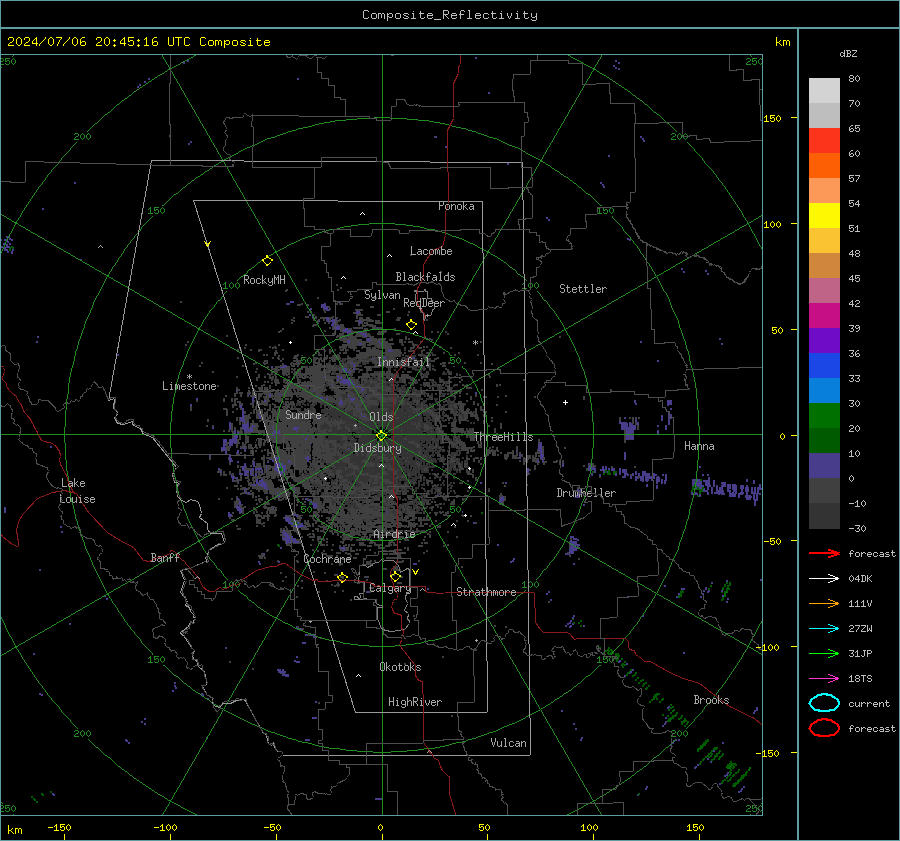The height and width of the screenshot is (841, 900).
Task: Select the light gray 70-80 dBZ swatch
Action: 824,91
